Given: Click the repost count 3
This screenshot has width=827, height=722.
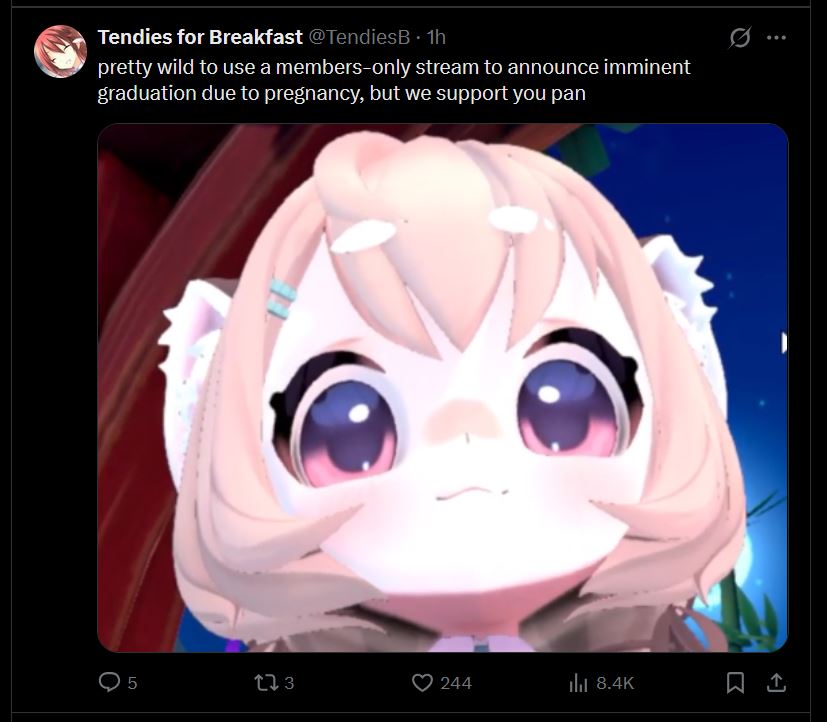Looking at the screenshot, I should point(289,684).
